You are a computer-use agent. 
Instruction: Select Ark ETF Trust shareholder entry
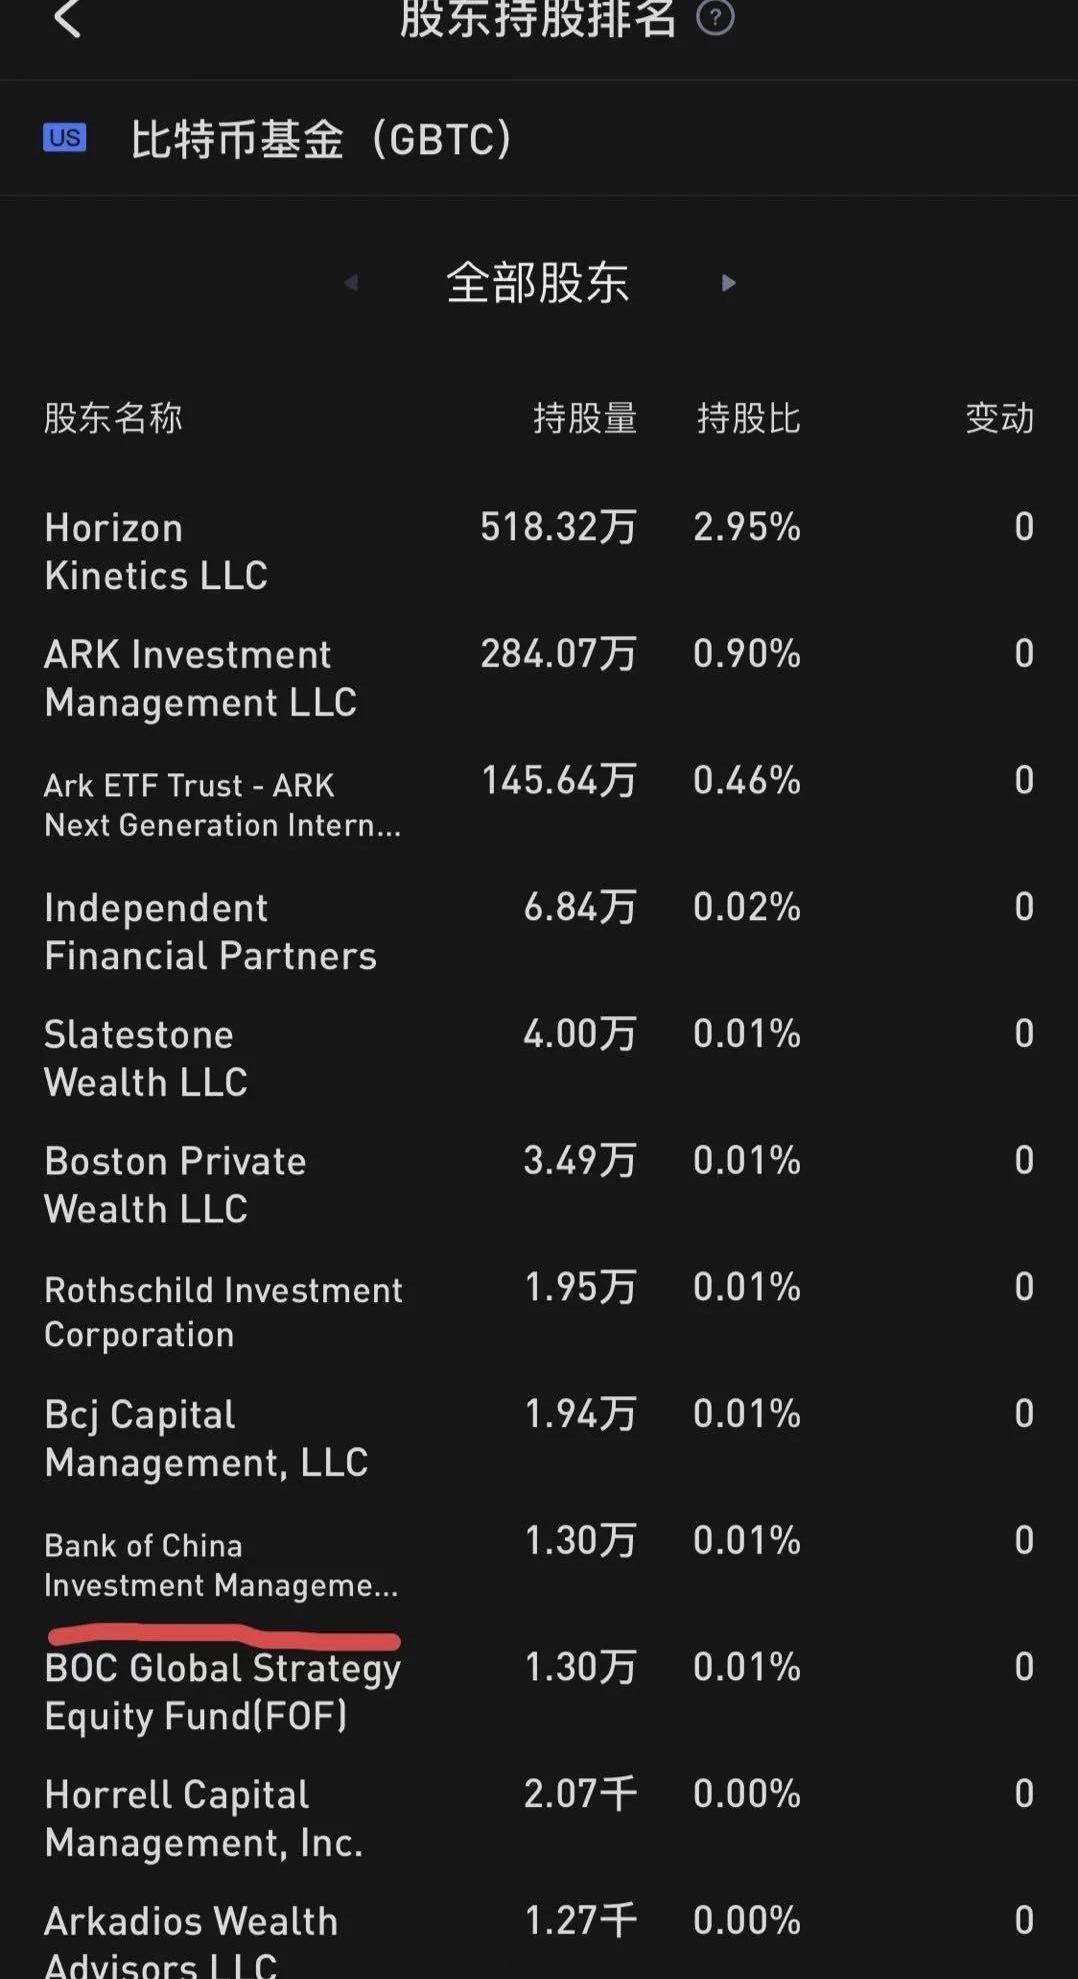pos(222,805)
